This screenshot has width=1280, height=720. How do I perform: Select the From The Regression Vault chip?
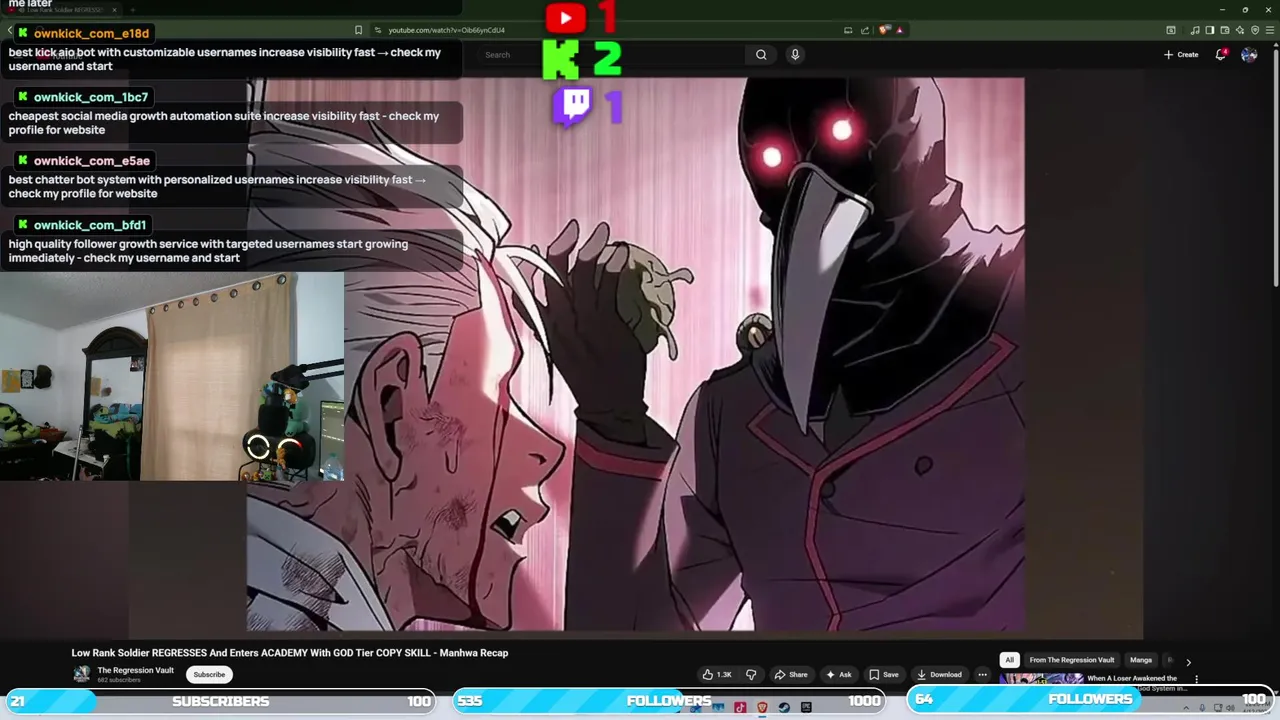coord(1071,660)
